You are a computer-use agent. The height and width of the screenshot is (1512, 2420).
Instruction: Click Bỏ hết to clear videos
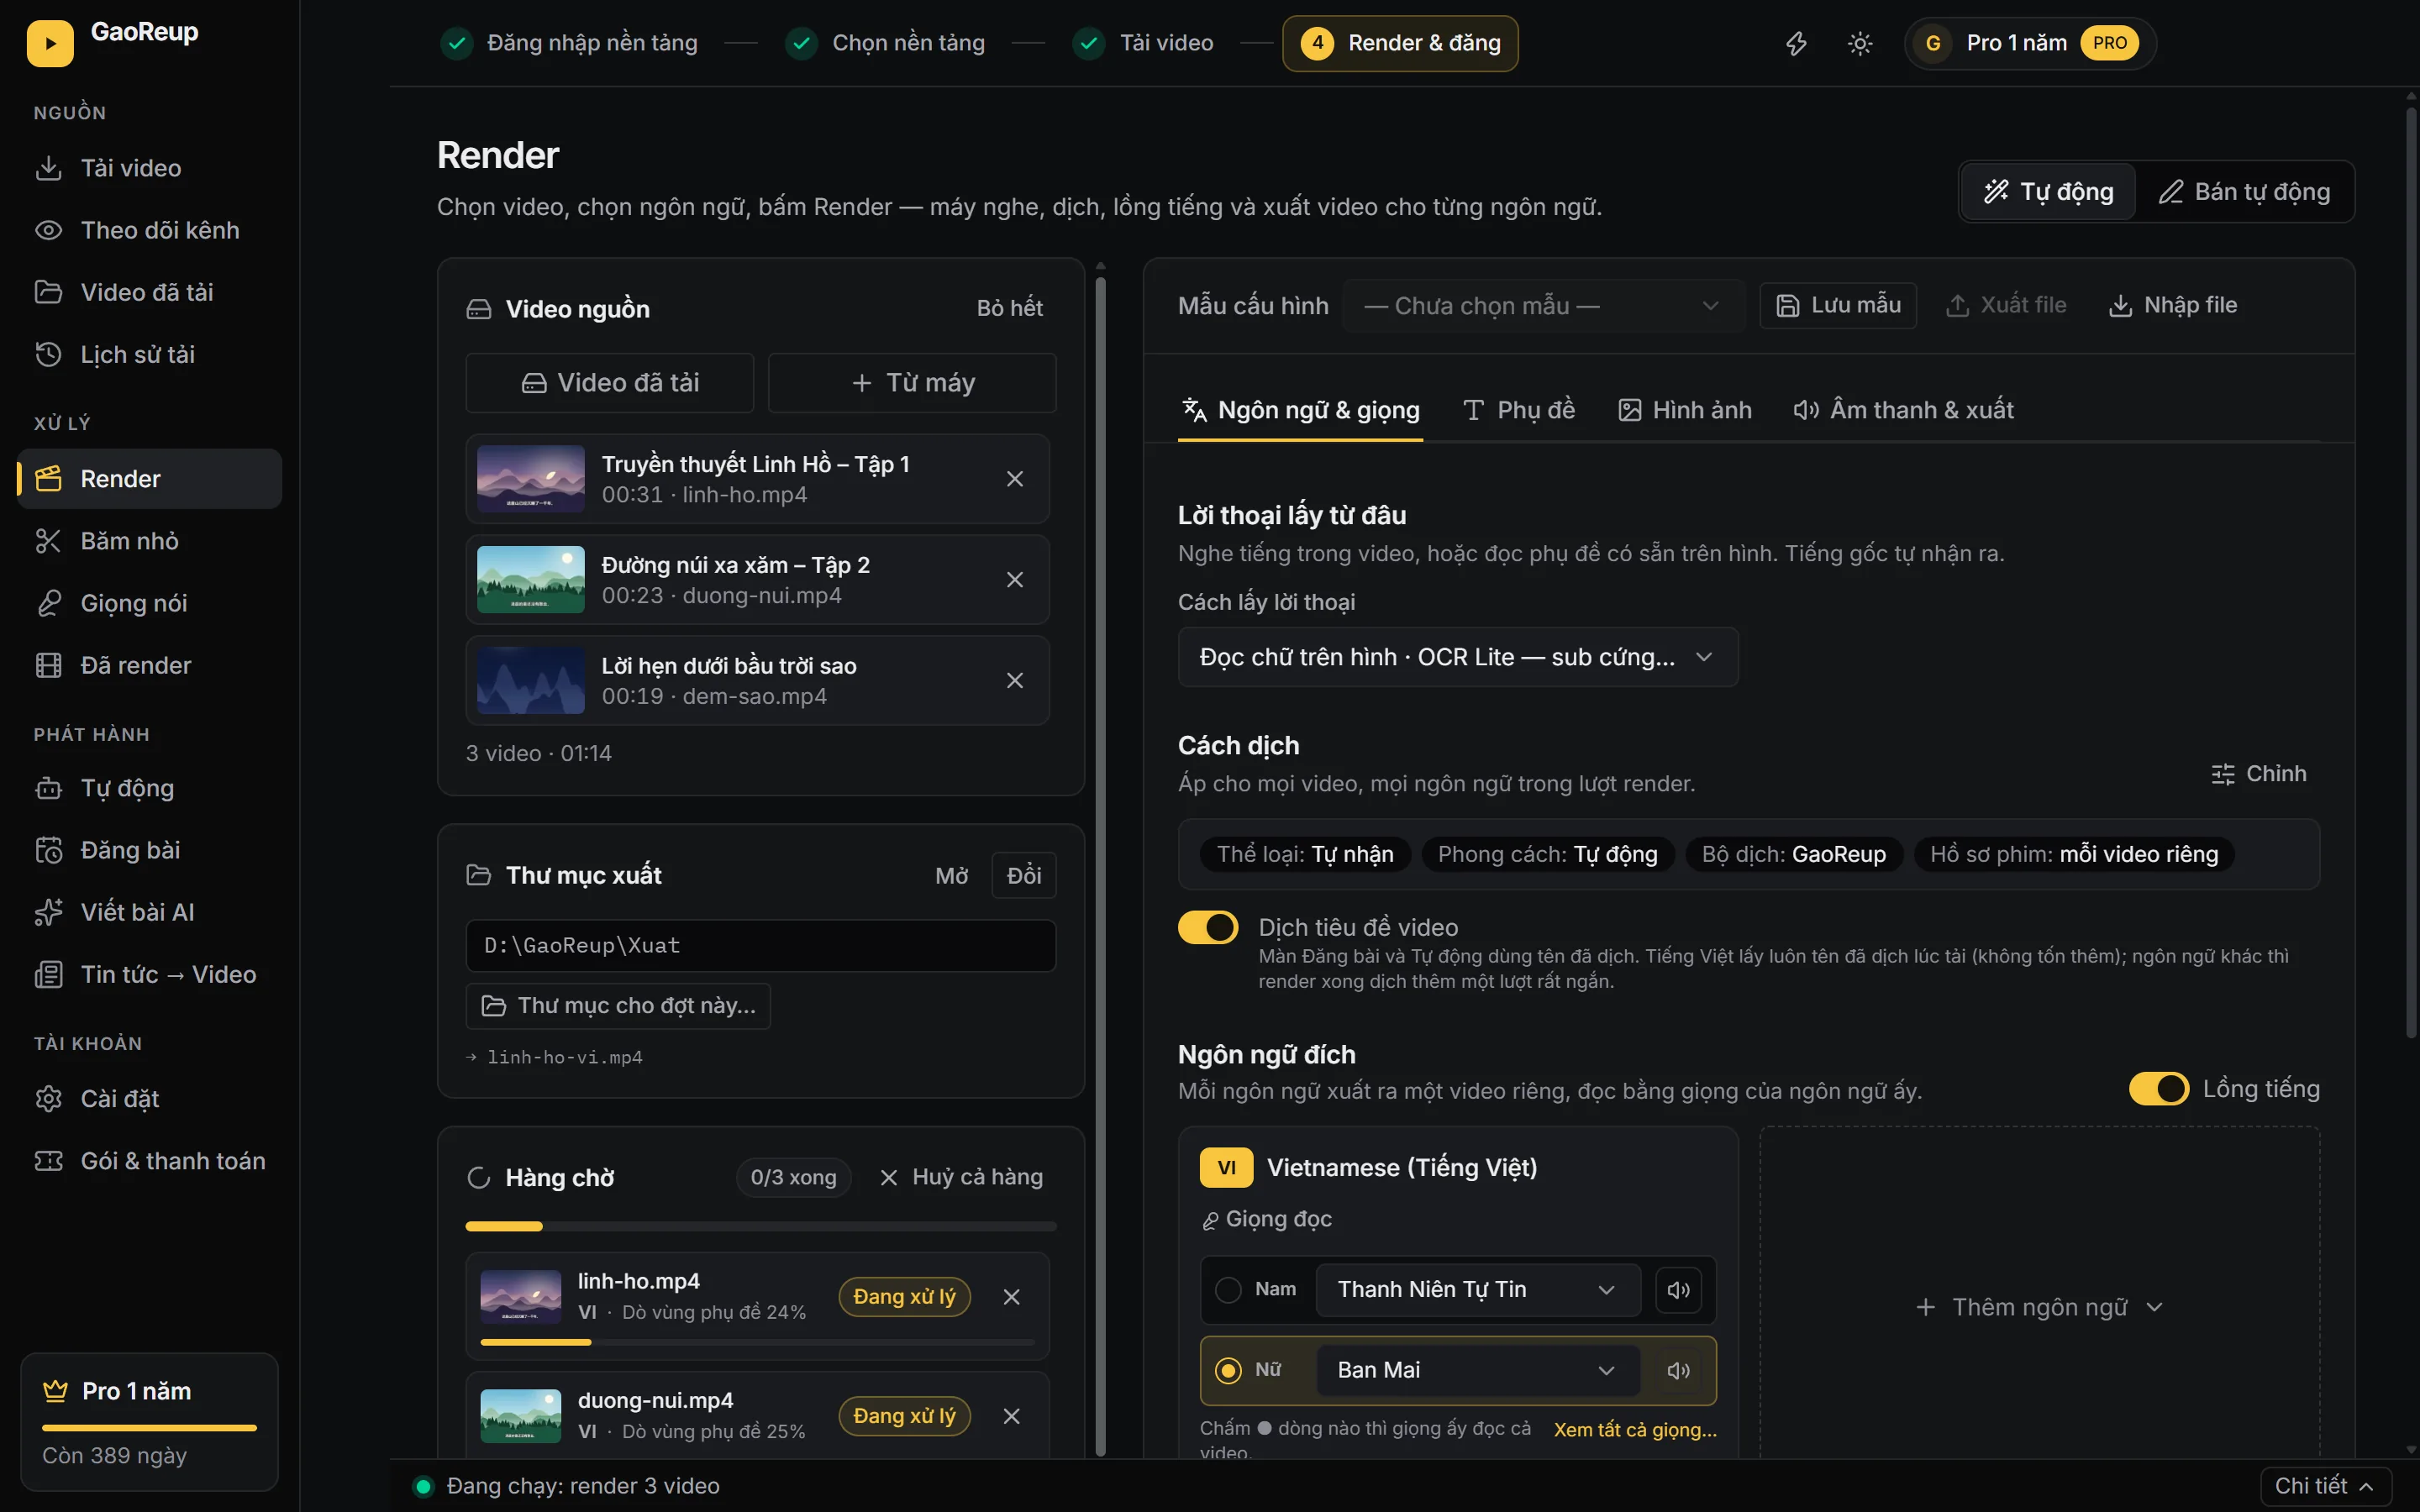pos(1009,308)
